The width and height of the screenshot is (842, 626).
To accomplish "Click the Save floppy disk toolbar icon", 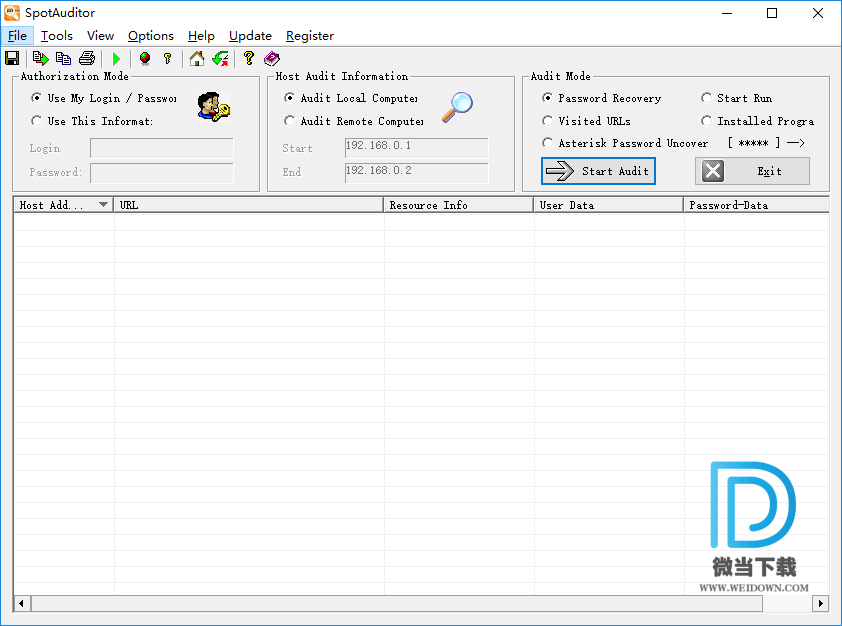I will (x=12, y=58).
